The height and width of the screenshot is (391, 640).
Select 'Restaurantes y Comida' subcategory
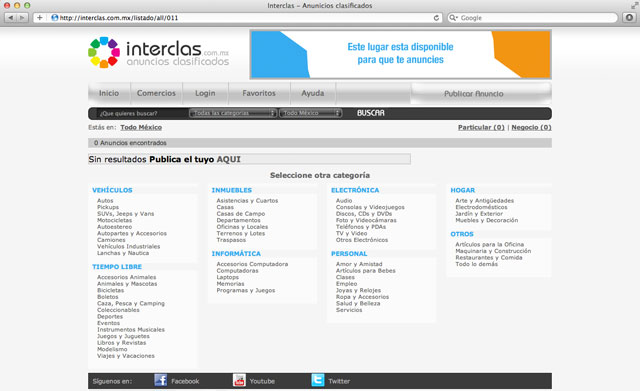point(489,258)
